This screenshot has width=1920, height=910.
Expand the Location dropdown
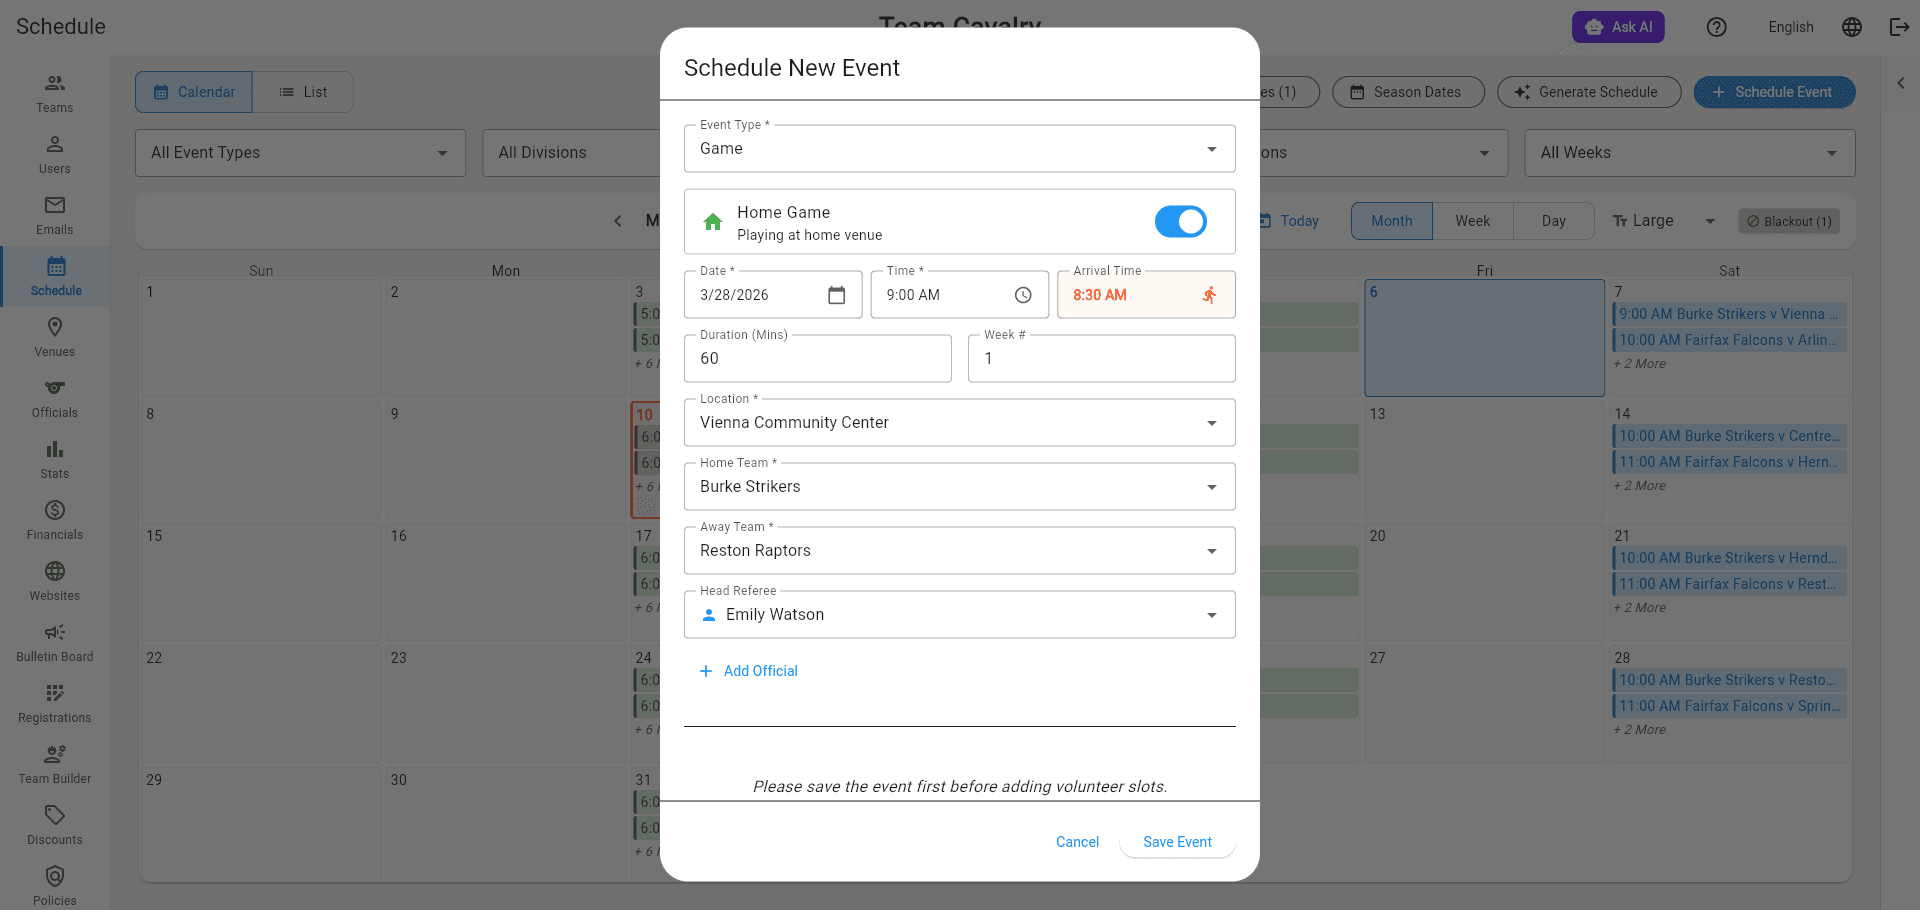click(x=960, y=423)
